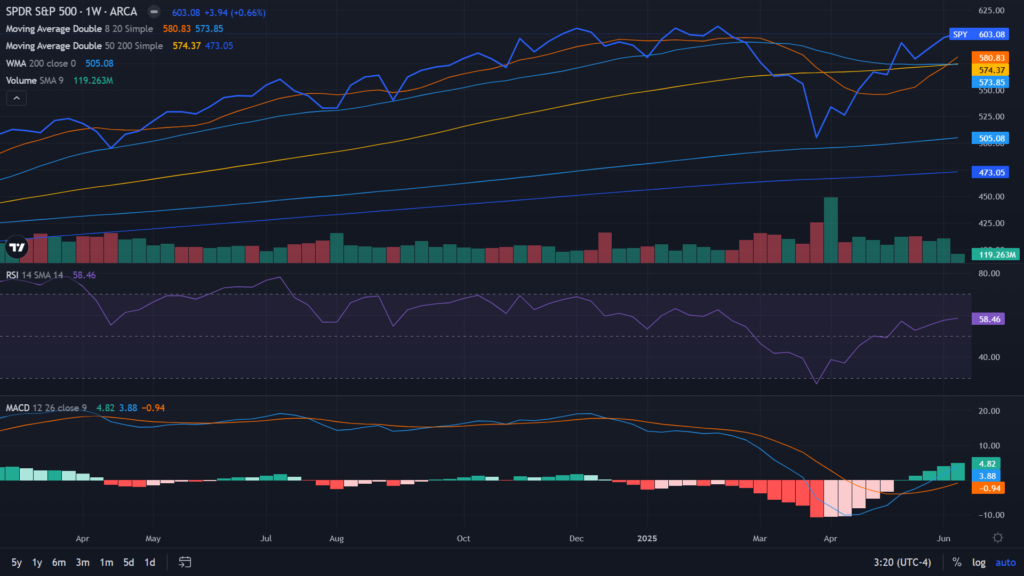This screenshot has height=576, width=1024.
Task: Open the timezone menu showing 3:20 (UTC-4)
Action: (x=902, y=562)
